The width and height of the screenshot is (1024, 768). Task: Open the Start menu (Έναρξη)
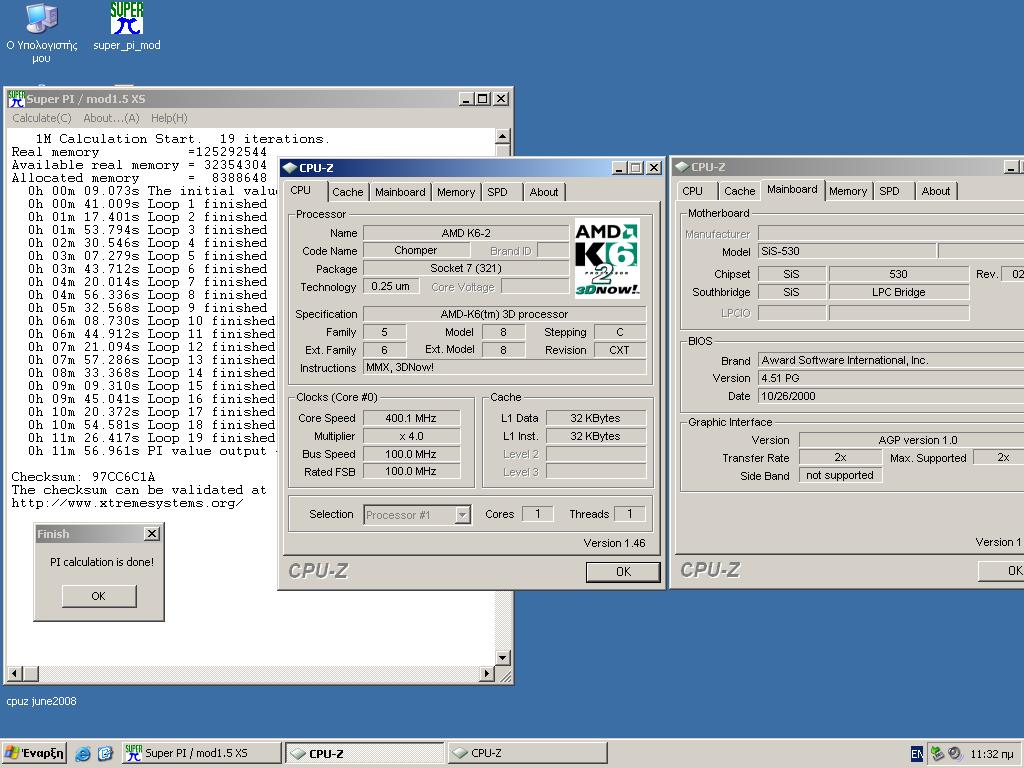pyautogui.click(x=34, y=753)
